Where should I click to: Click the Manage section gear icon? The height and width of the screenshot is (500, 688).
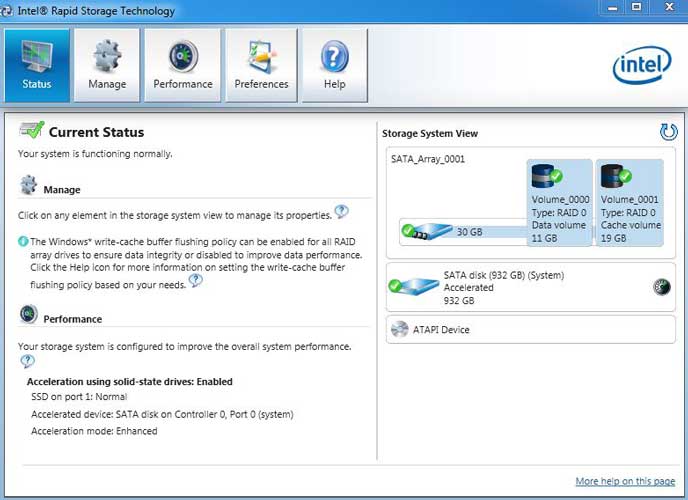tap(29, 185)
